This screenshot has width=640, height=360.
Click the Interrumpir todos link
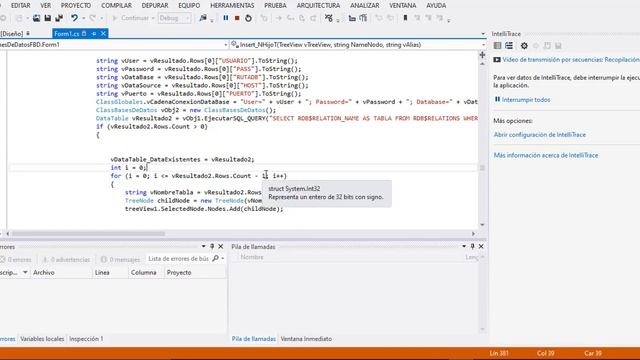point(526,100)
